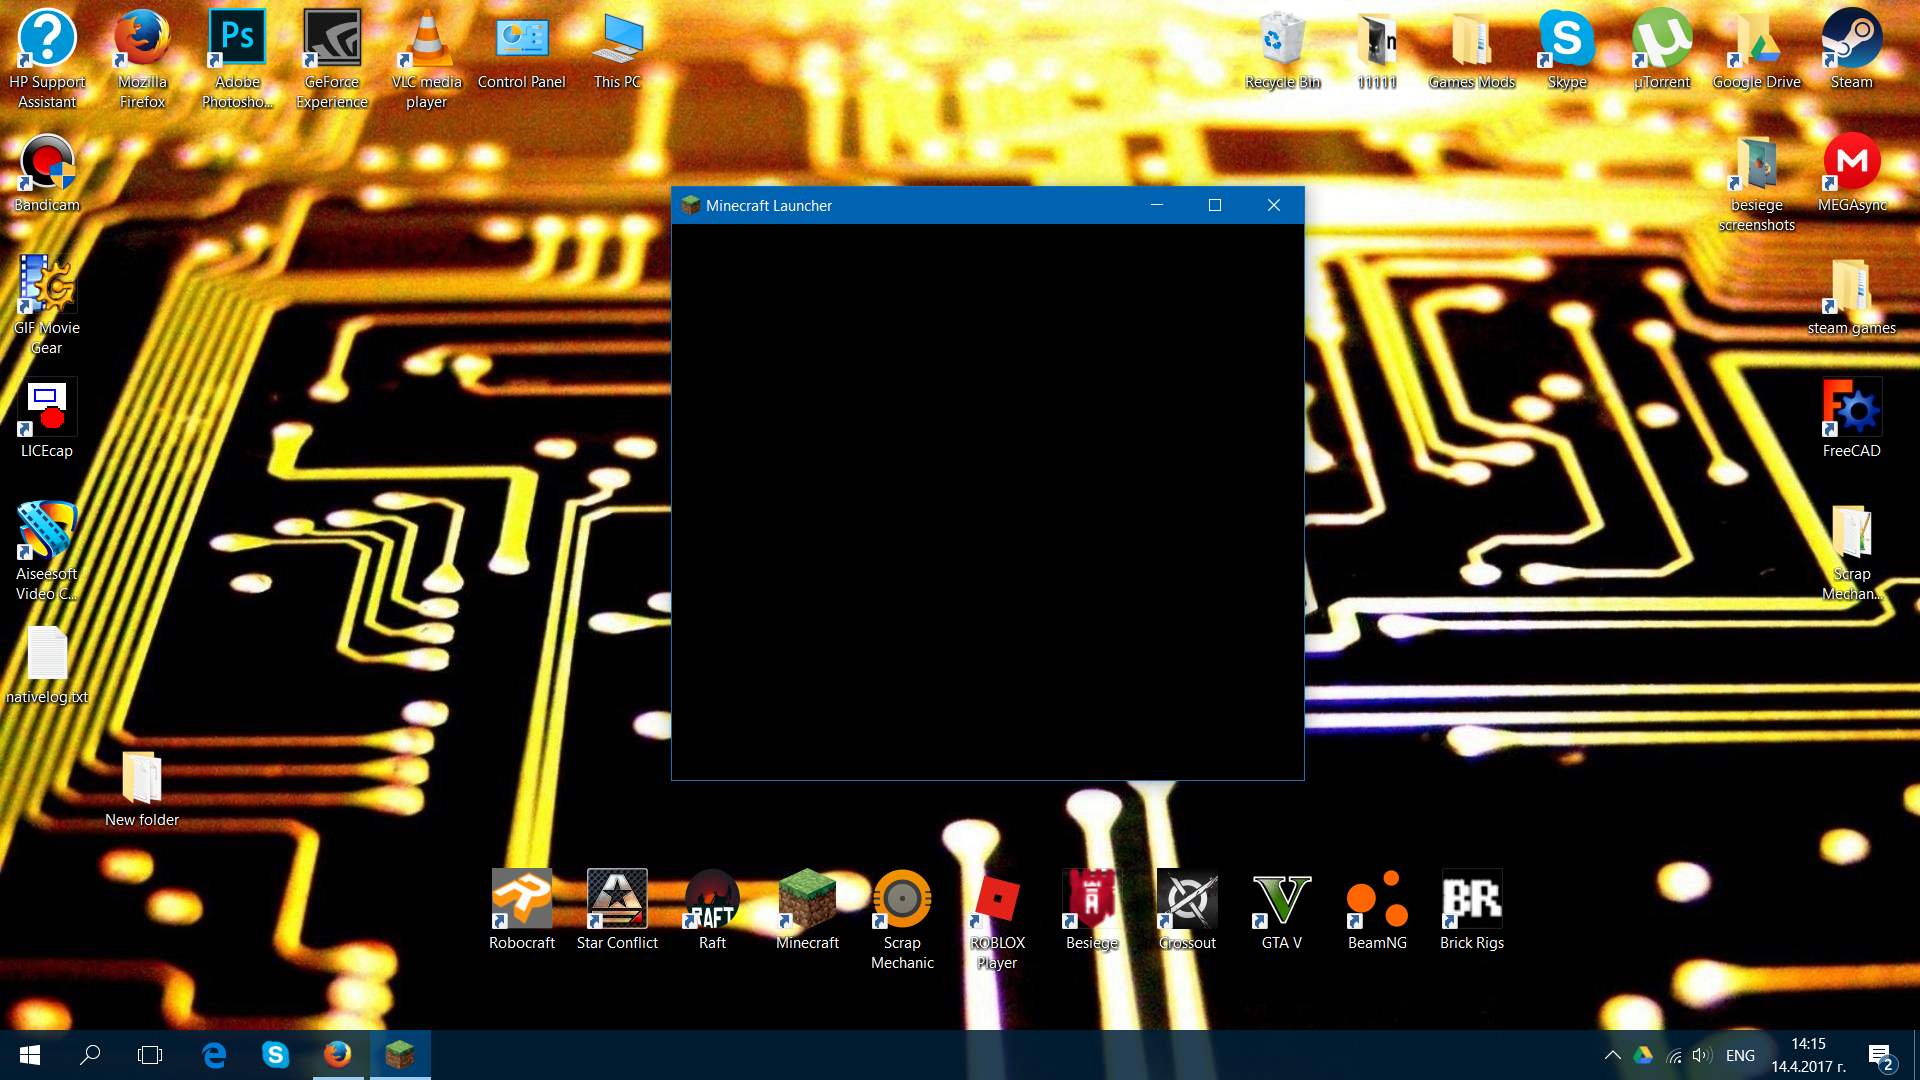Open the Minecraft desktop shortcut
This screenshot has height=1080, width=1920.
807,899
